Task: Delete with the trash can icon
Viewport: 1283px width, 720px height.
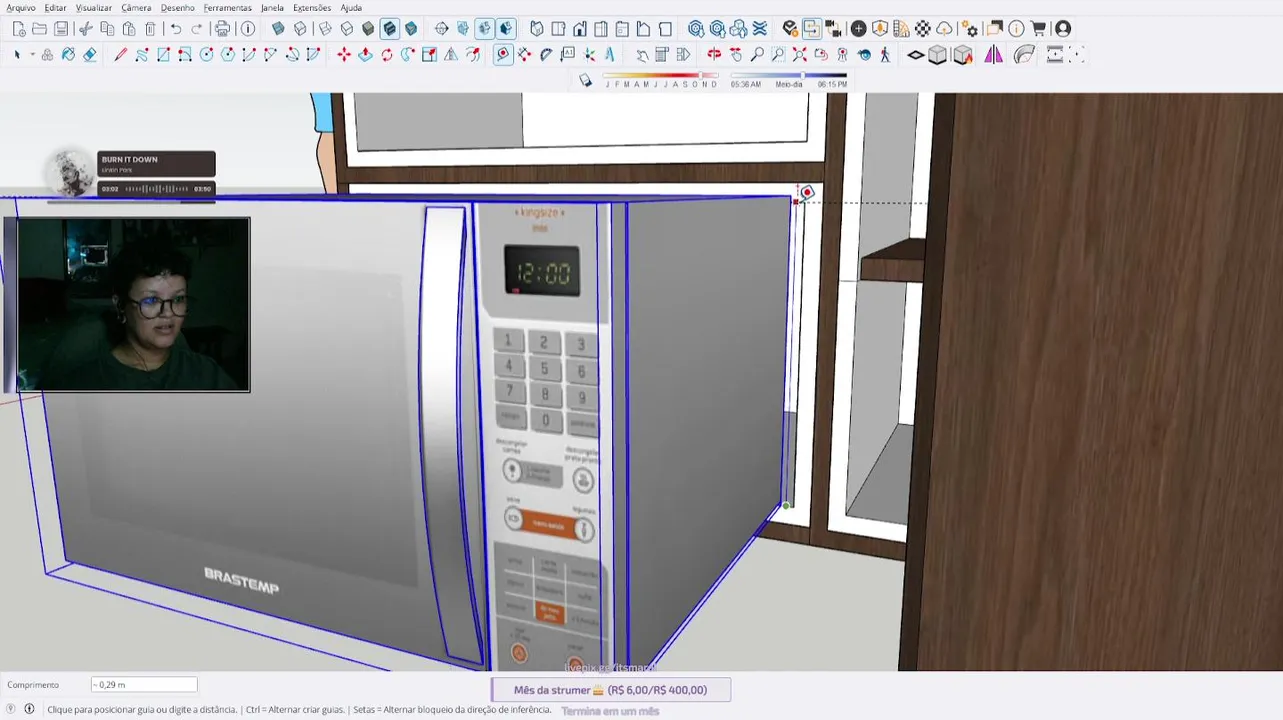Action: point(150,29)
